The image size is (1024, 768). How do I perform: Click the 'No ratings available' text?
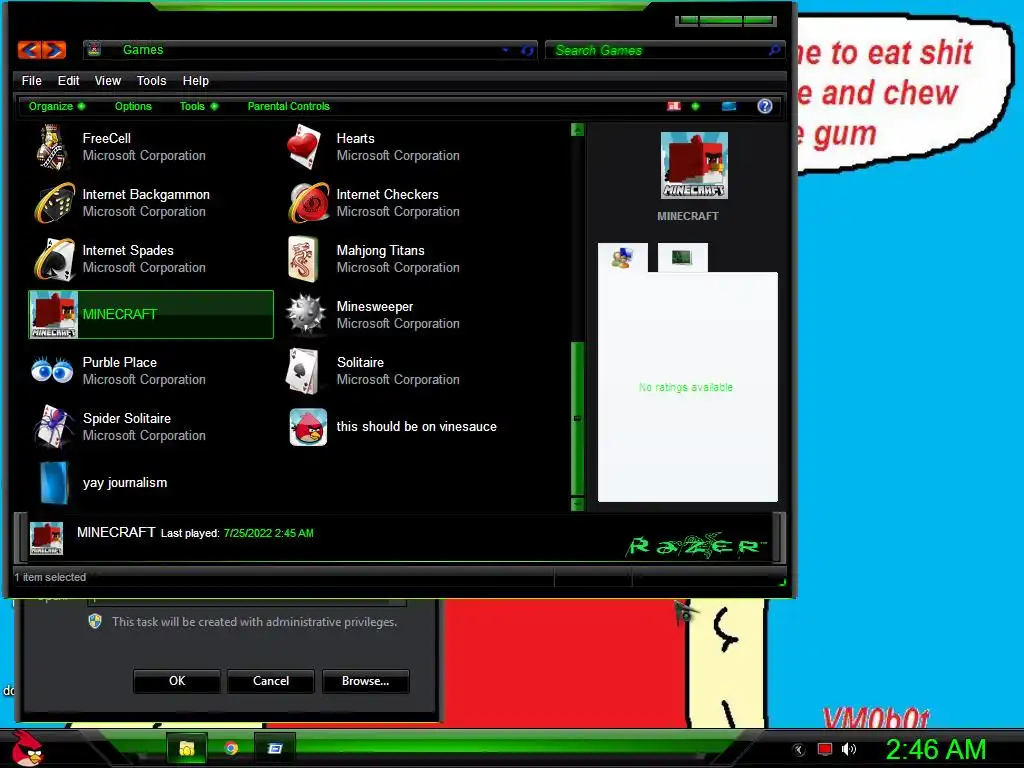coord(686,387)
